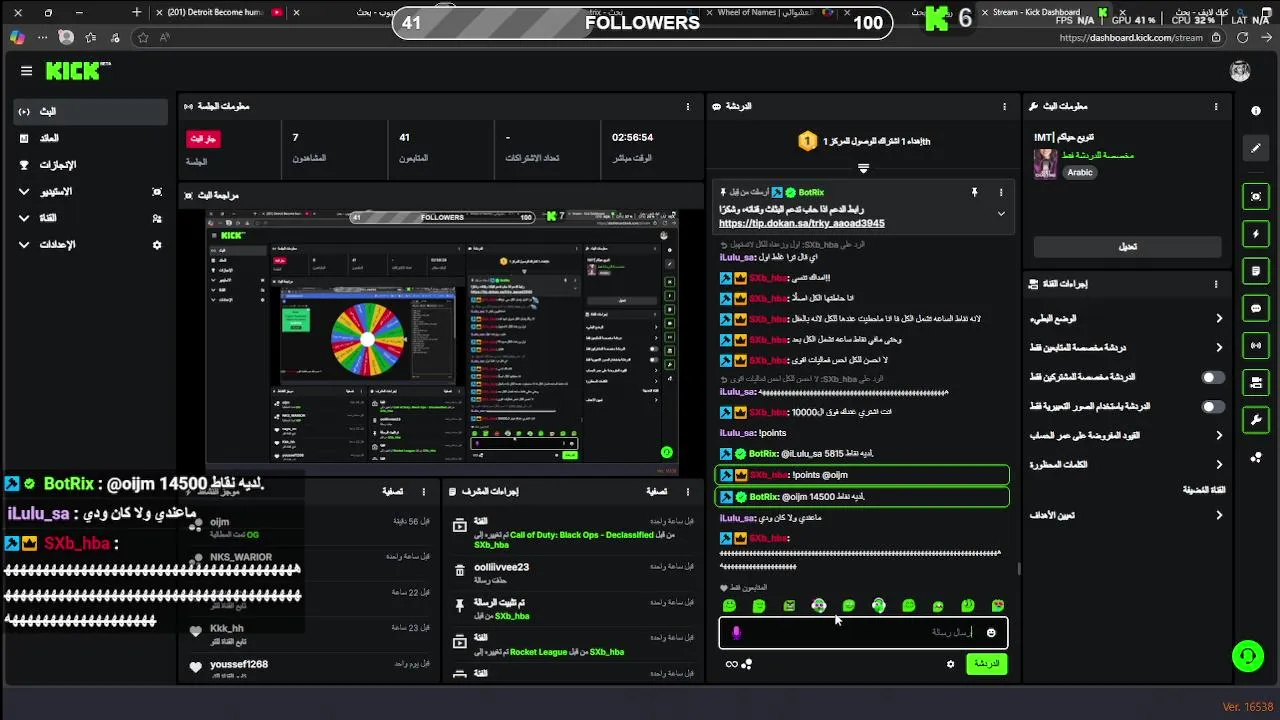Click the info icon in right rail

click(1256, 111)
